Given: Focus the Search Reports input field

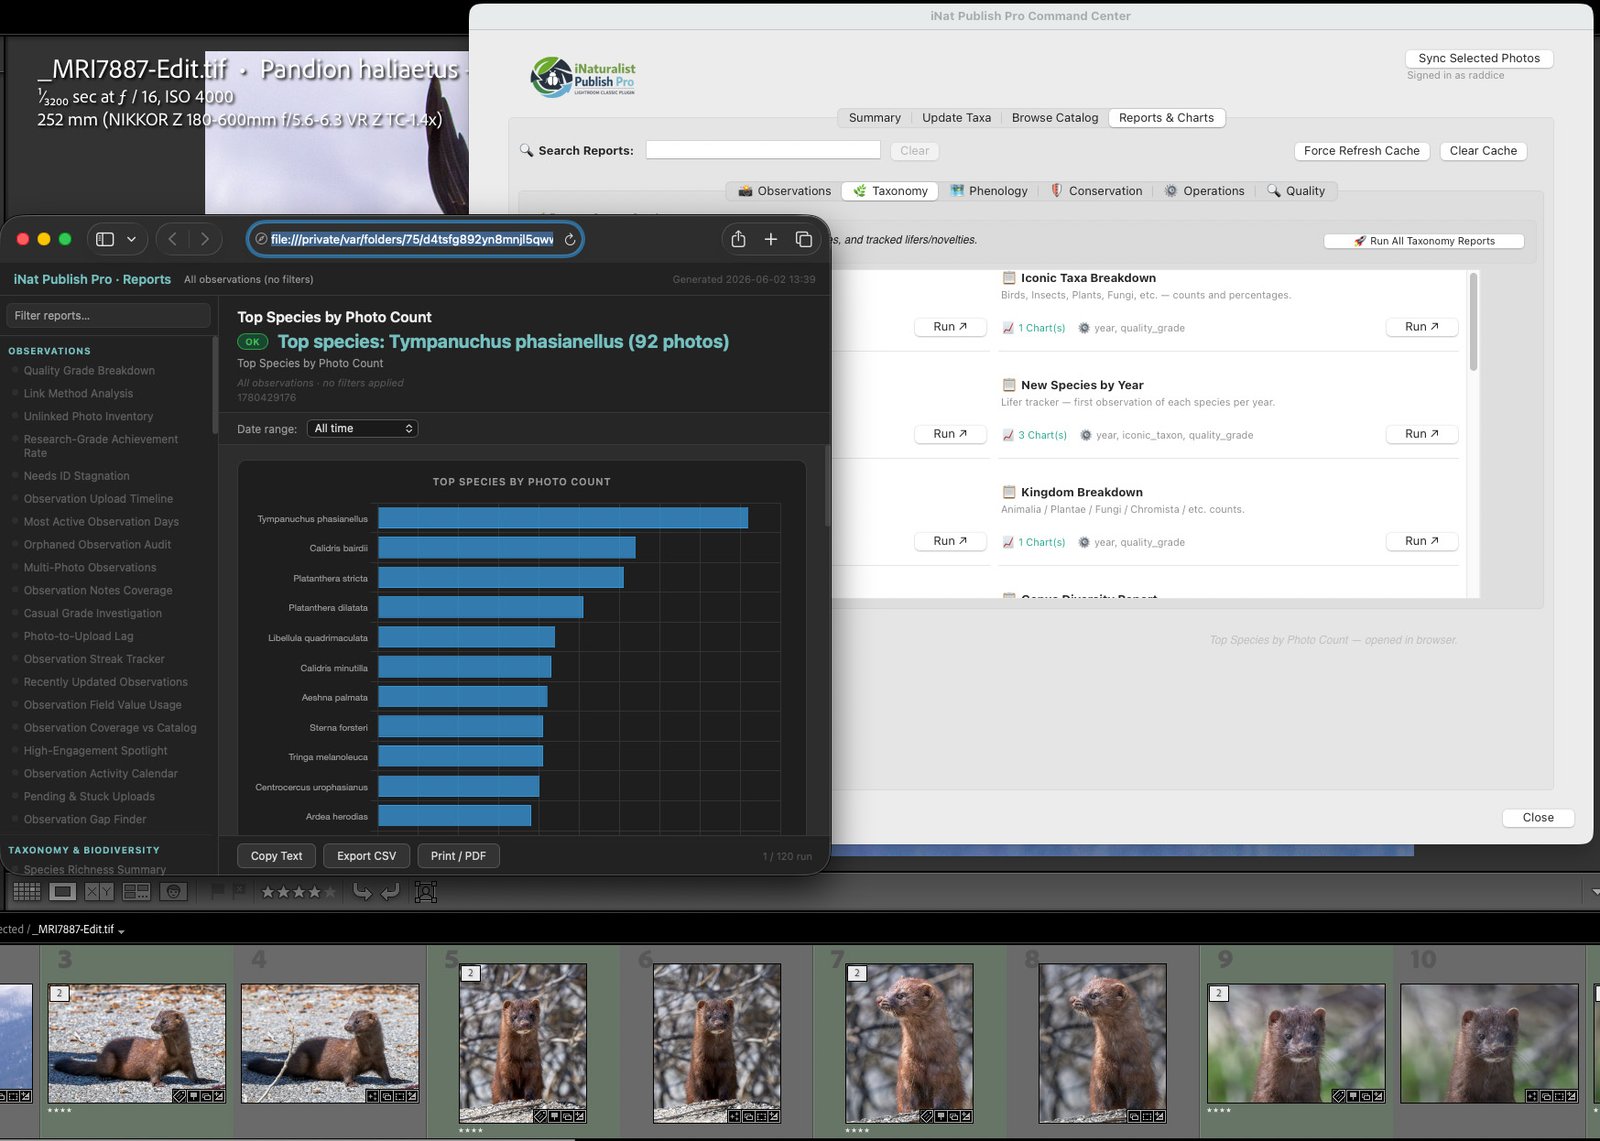Looking at the screenshot, I should pos(763,150).
